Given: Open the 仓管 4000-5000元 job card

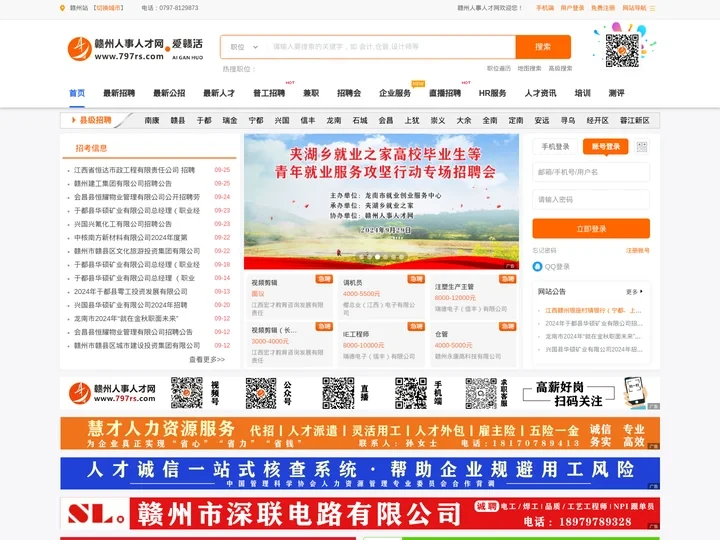Looking at the screenshot, I should (x=474, y=344).
